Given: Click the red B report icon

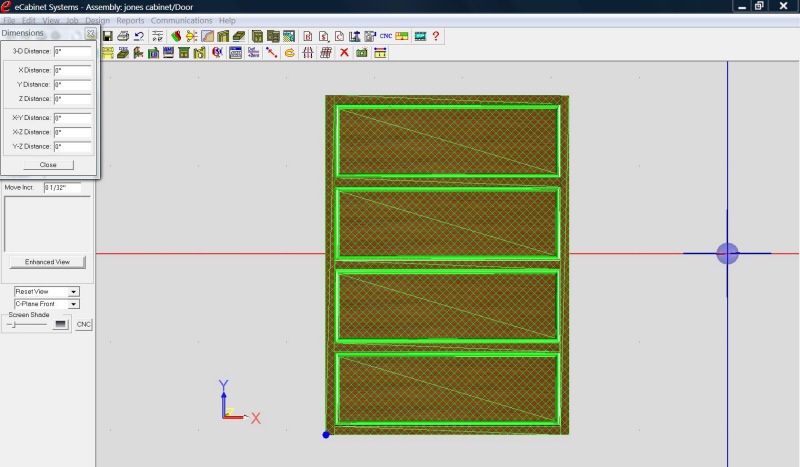Looking at the screenshot, I should click(x=308, y=36).
